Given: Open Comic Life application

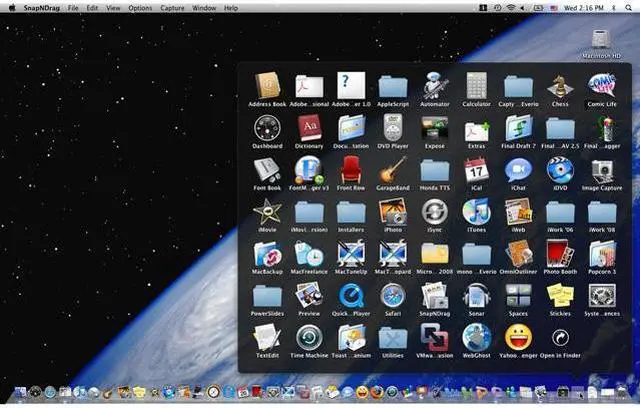Looking at the screenshot, I should [602, 86].
